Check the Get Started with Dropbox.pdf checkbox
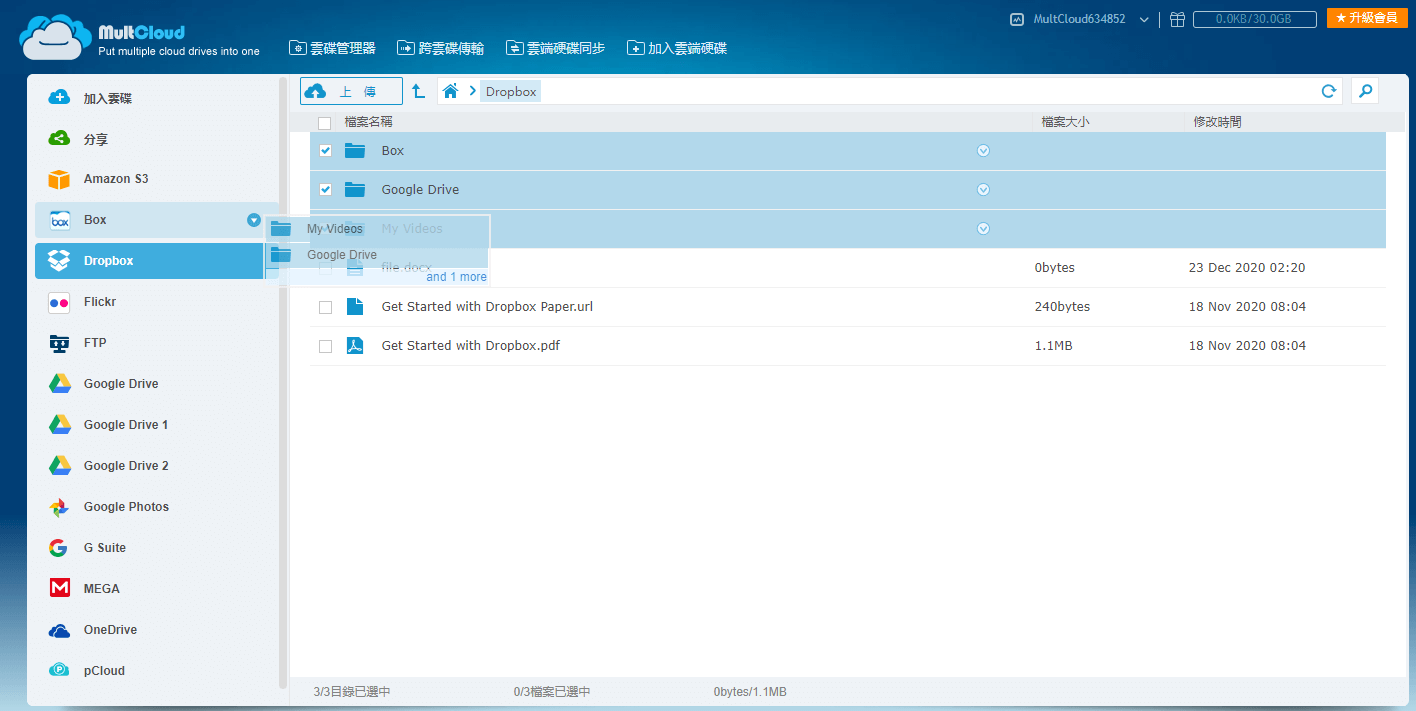Image resolution: width=1416 pixels, height=711 pixels. coord(325,346)
